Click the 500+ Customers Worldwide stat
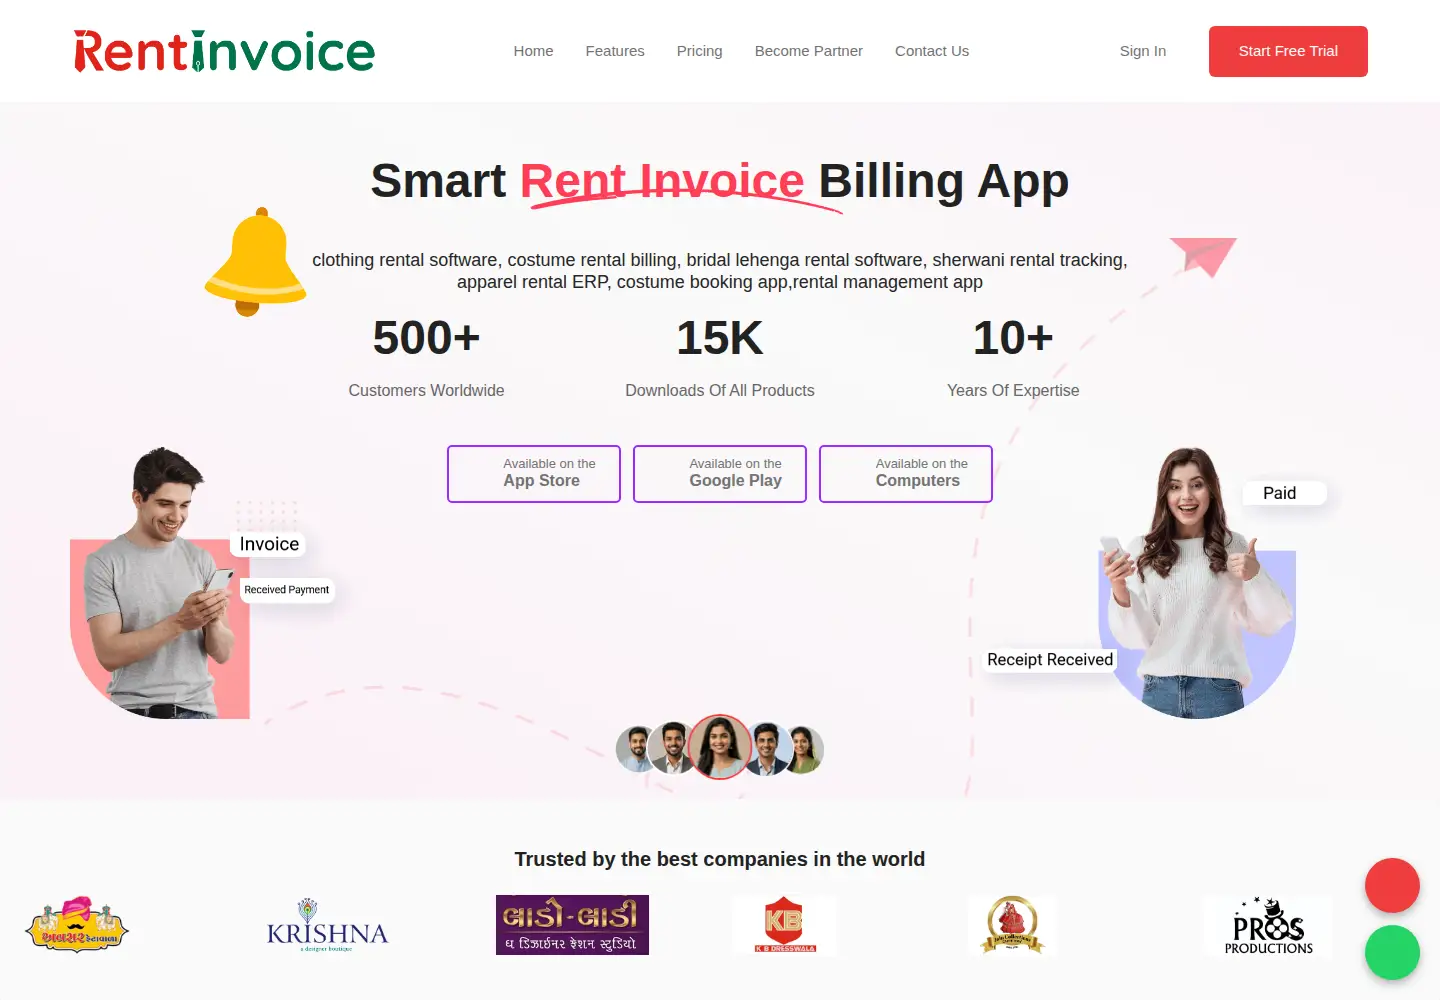The height and width of the screenshot is (1000, 1440). [426, 358]
